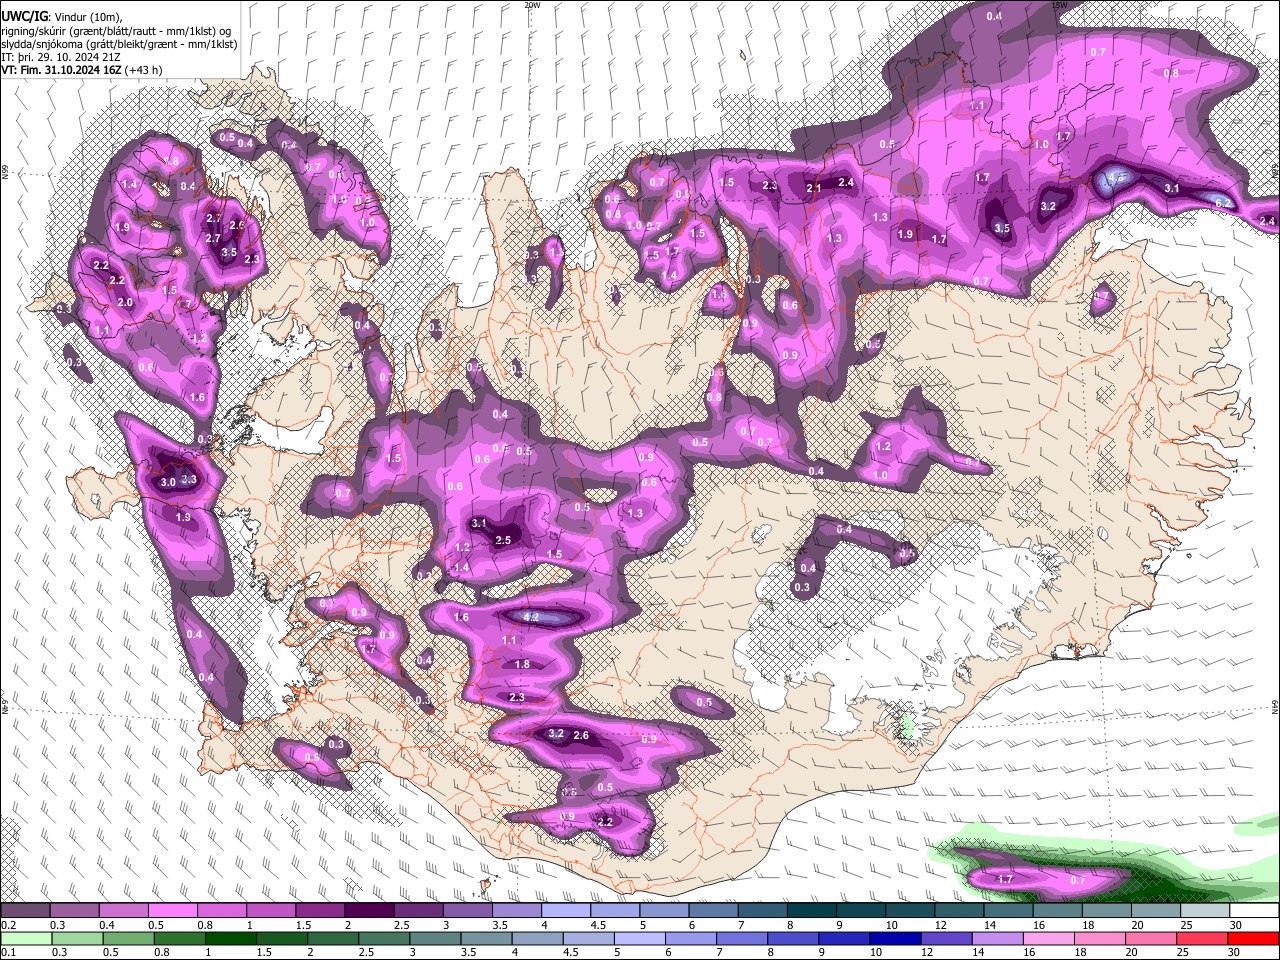Pick snow legend swatch between 0.3 and 0.4

74,910
